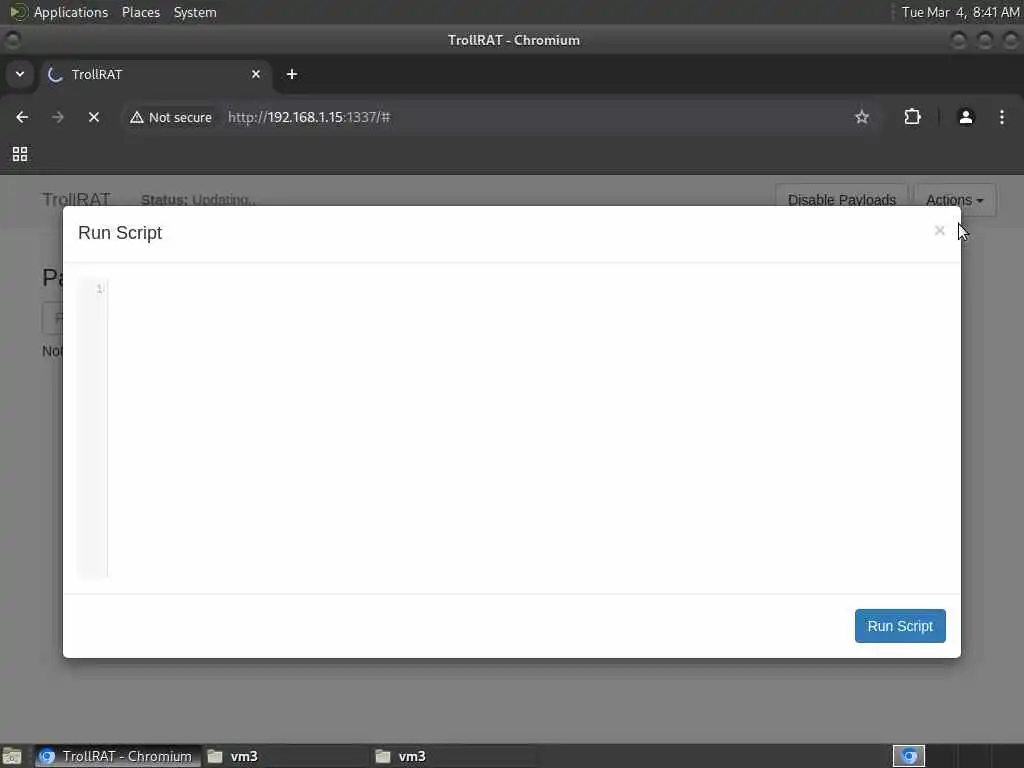Stop page loading with X icon
The image size is (1024, 768).
tap(93, 117)
